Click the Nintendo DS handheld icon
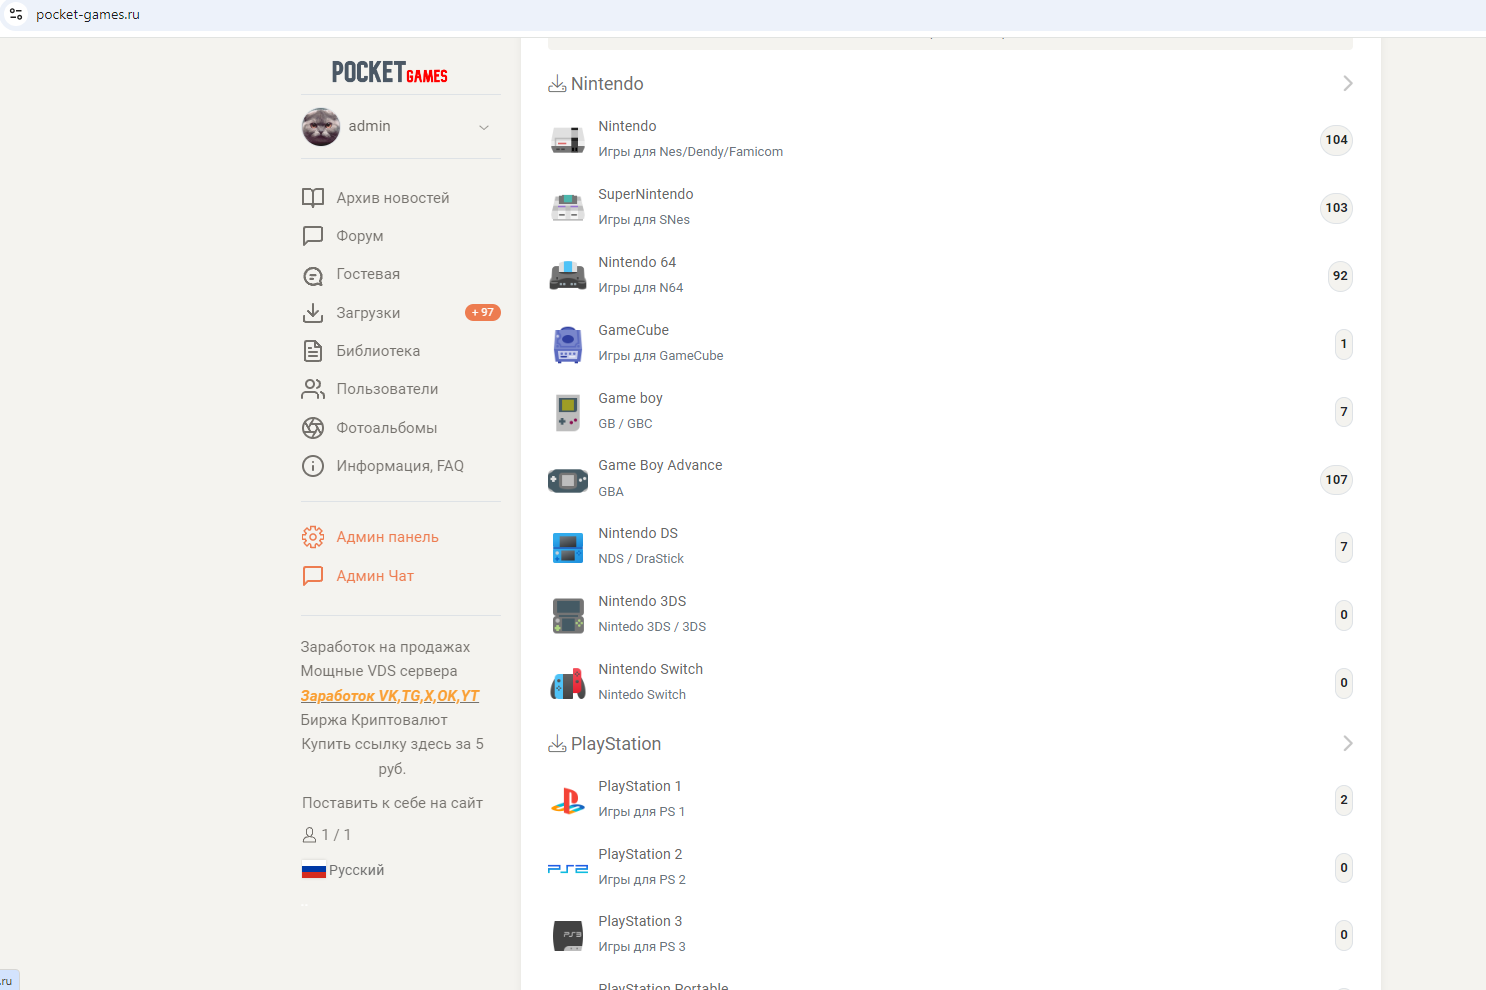The height and width of the screenshot is (990, 1486). point(568,548)
